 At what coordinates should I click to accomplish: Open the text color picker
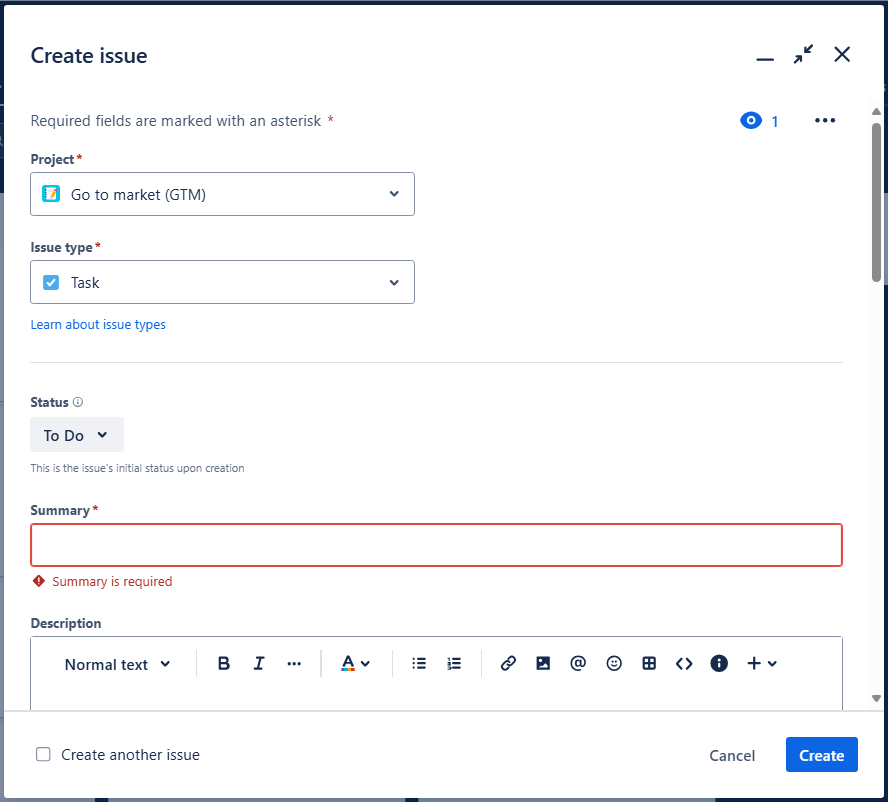tap(355, 664)
